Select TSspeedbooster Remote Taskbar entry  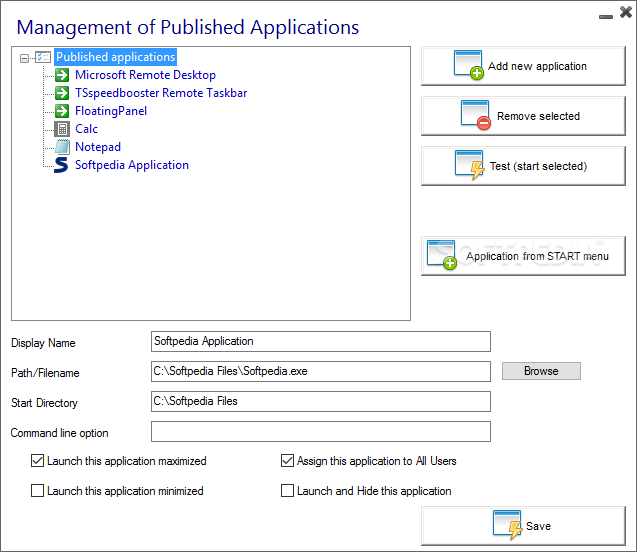(x=161, y=93)
